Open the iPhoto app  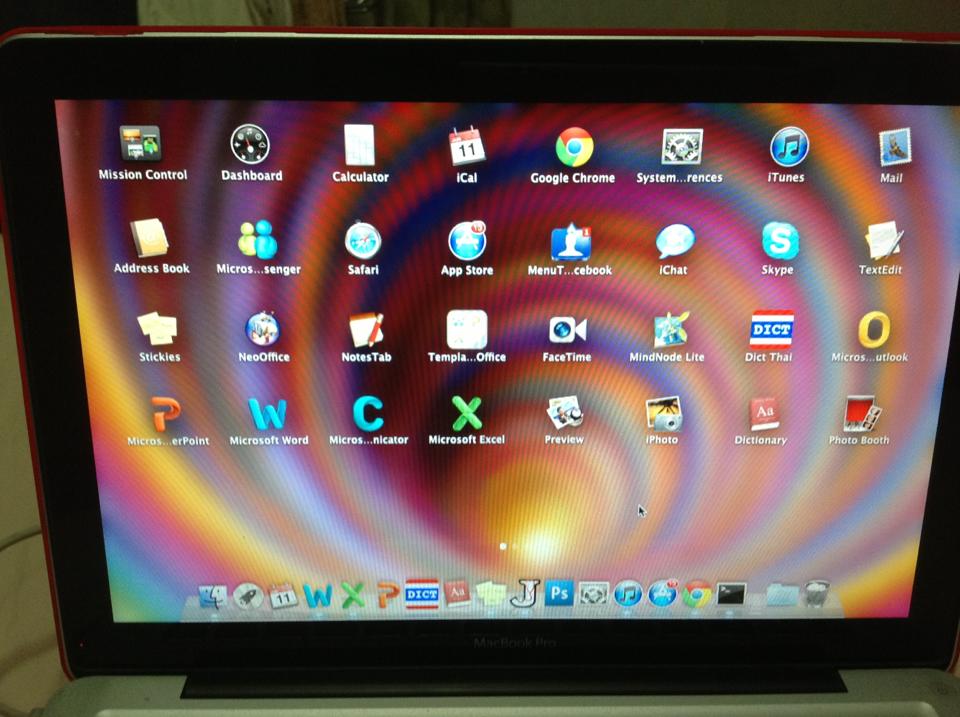click(663, 412)
